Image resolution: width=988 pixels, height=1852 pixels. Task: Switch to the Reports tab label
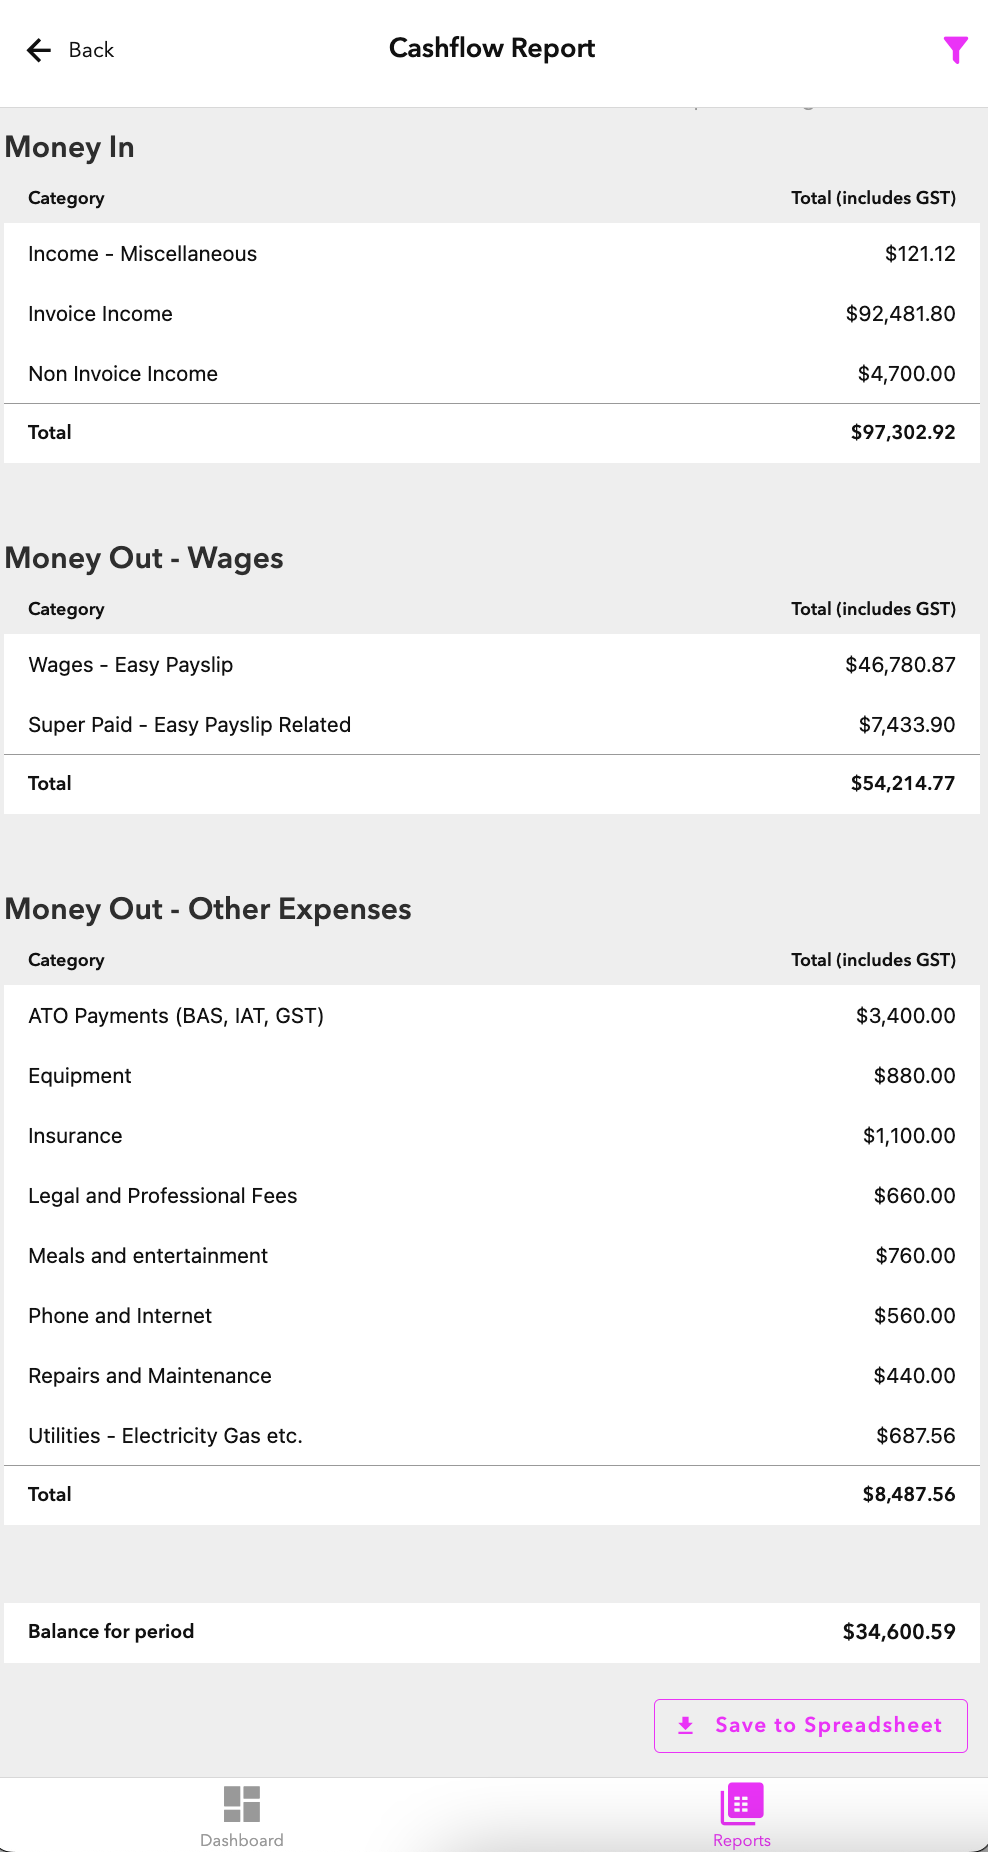[741, 1840]
